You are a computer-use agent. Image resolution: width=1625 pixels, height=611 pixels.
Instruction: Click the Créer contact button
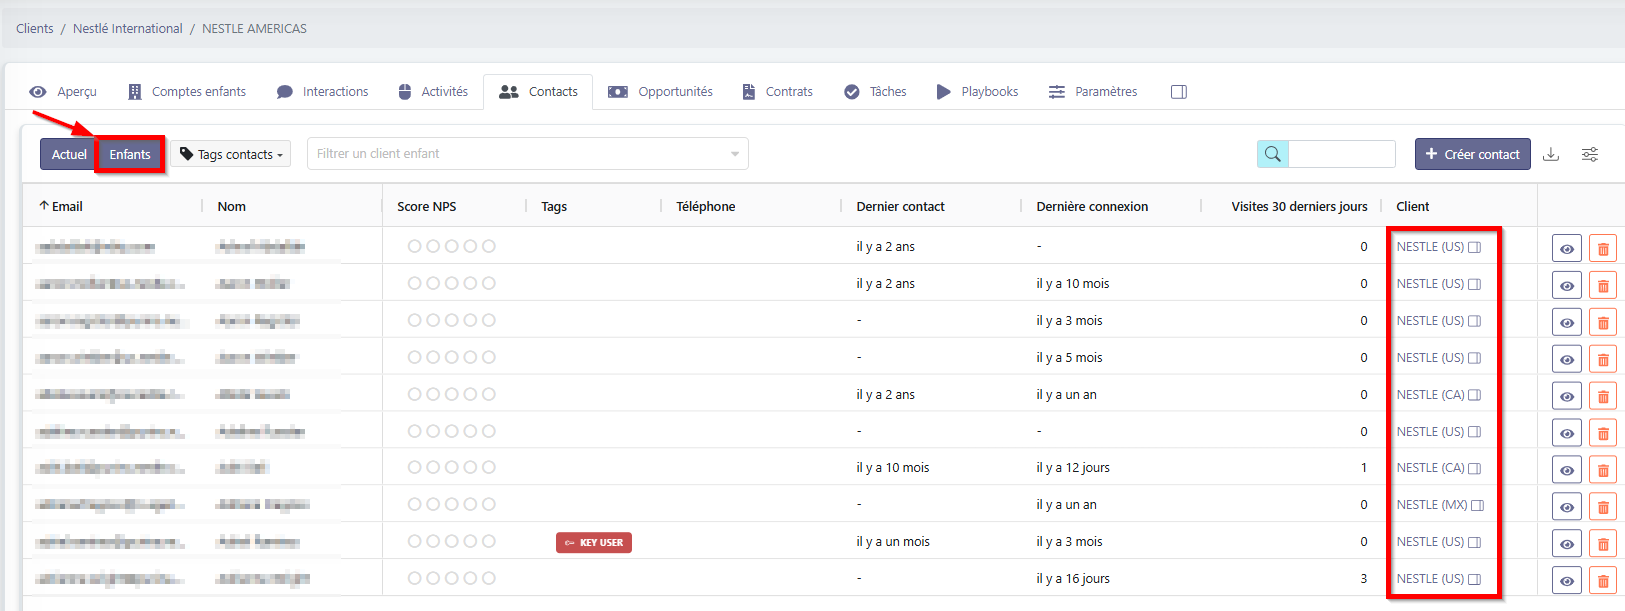(1472, 154)
